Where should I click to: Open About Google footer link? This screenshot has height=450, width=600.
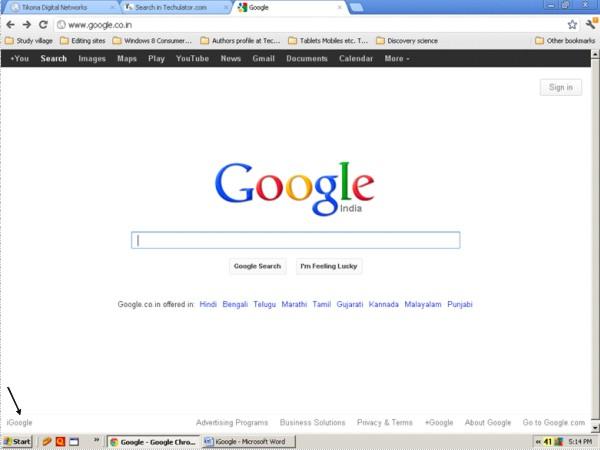point(488,422)
